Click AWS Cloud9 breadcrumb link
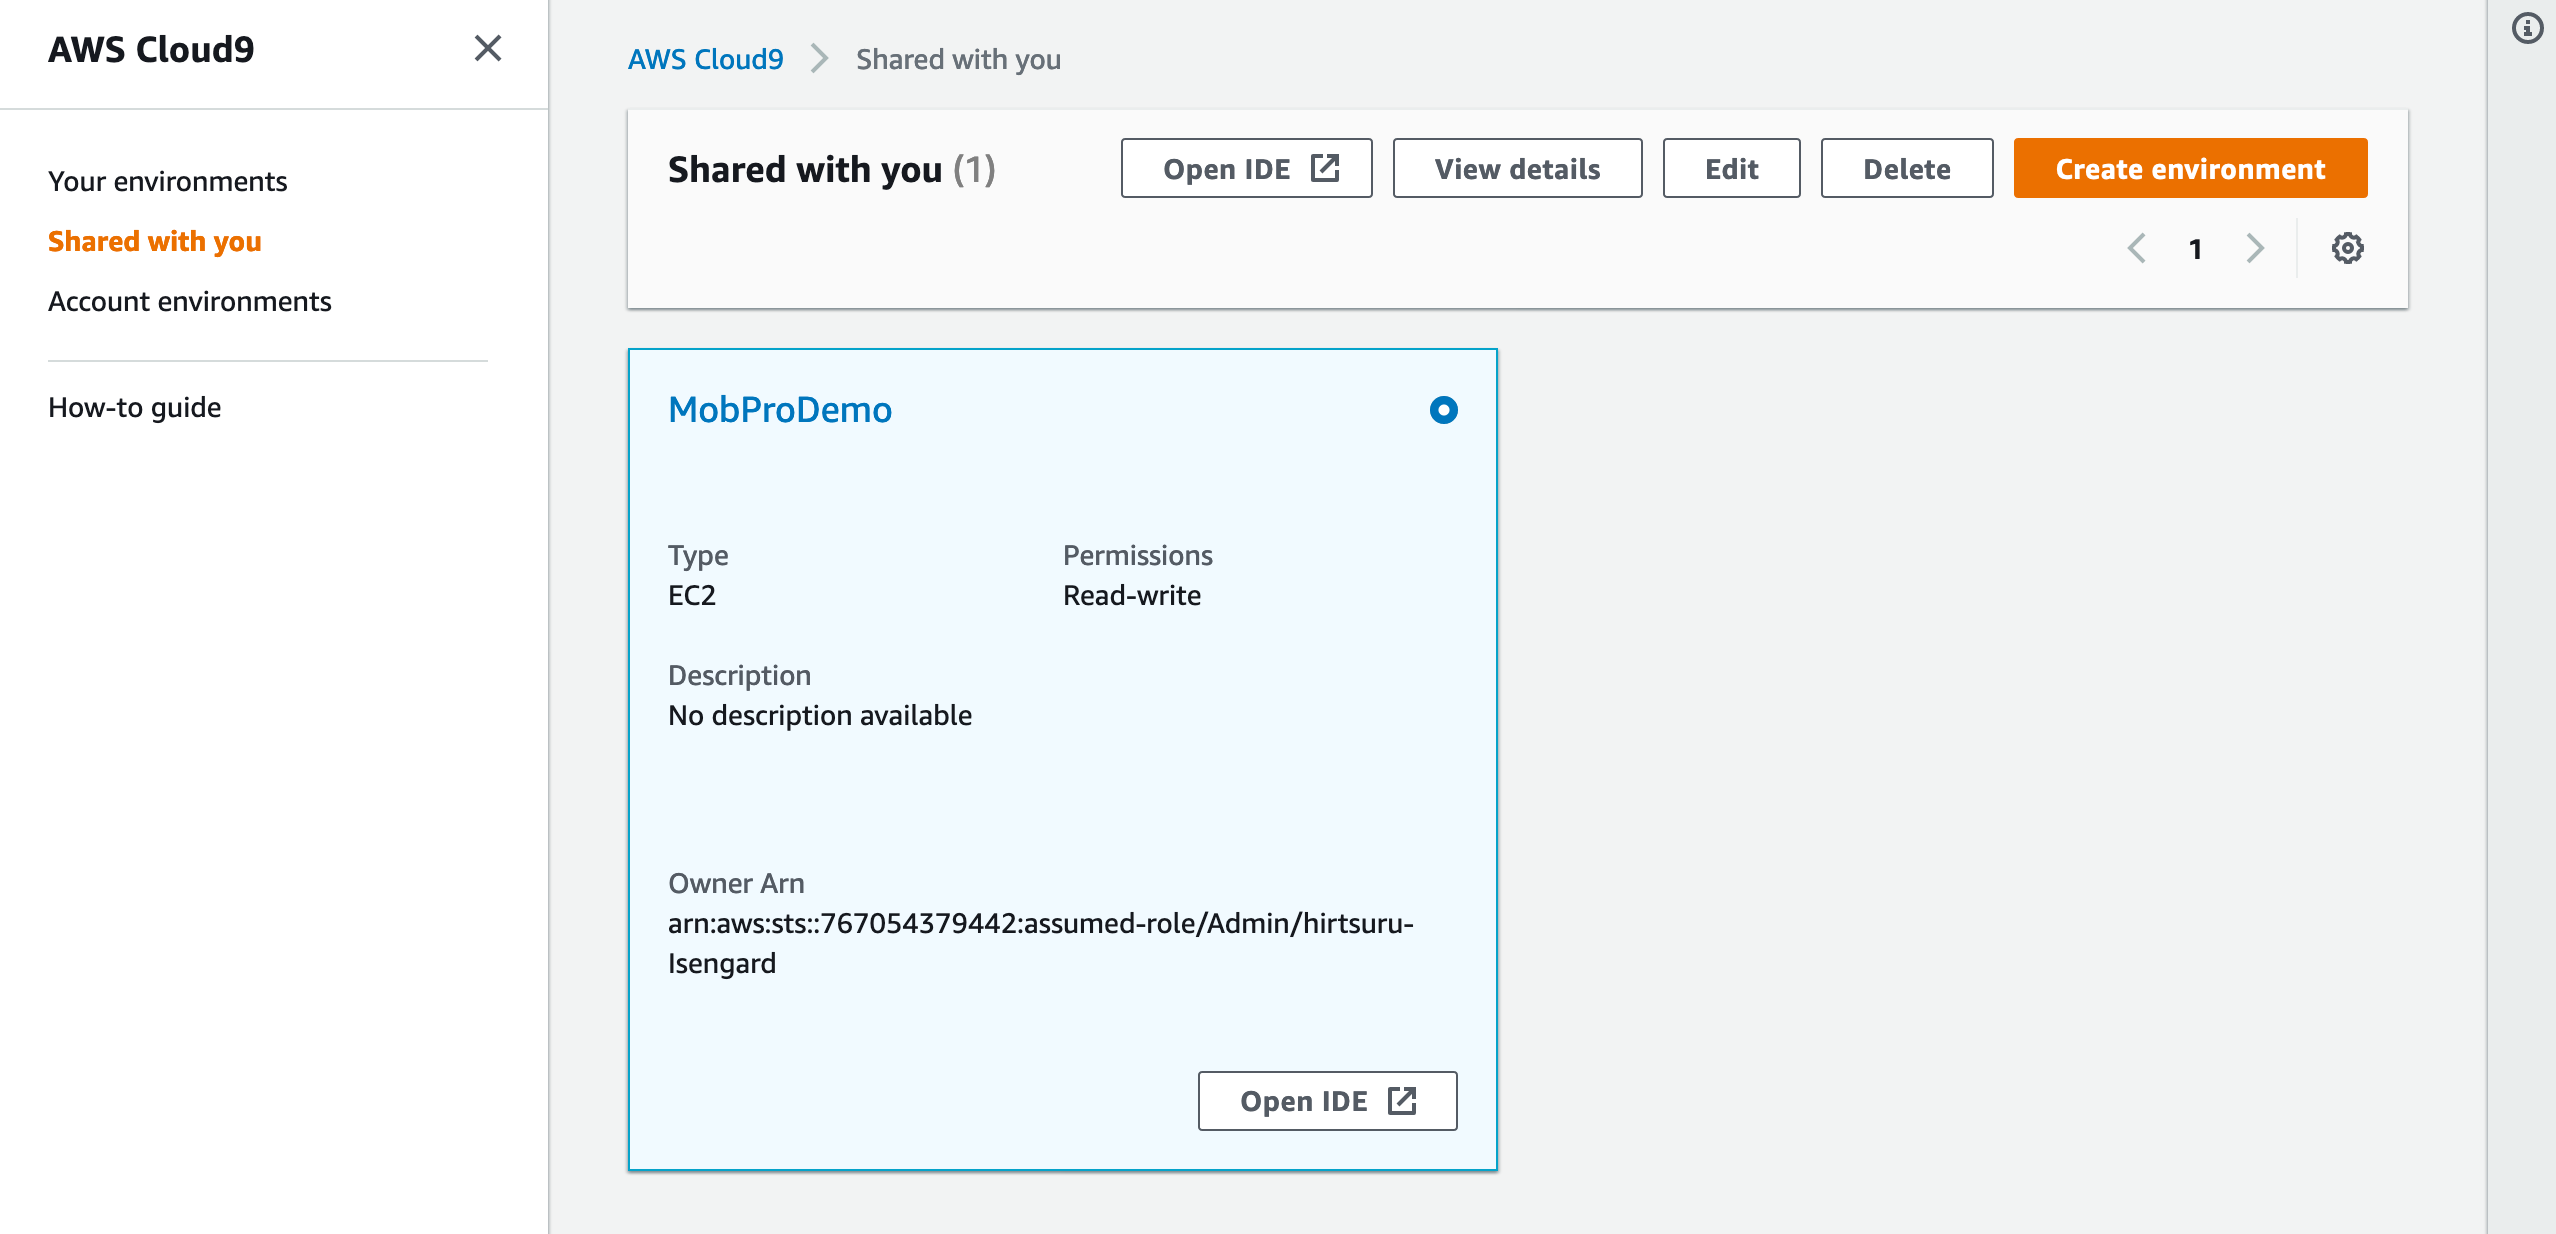 [x=705, y=59]
